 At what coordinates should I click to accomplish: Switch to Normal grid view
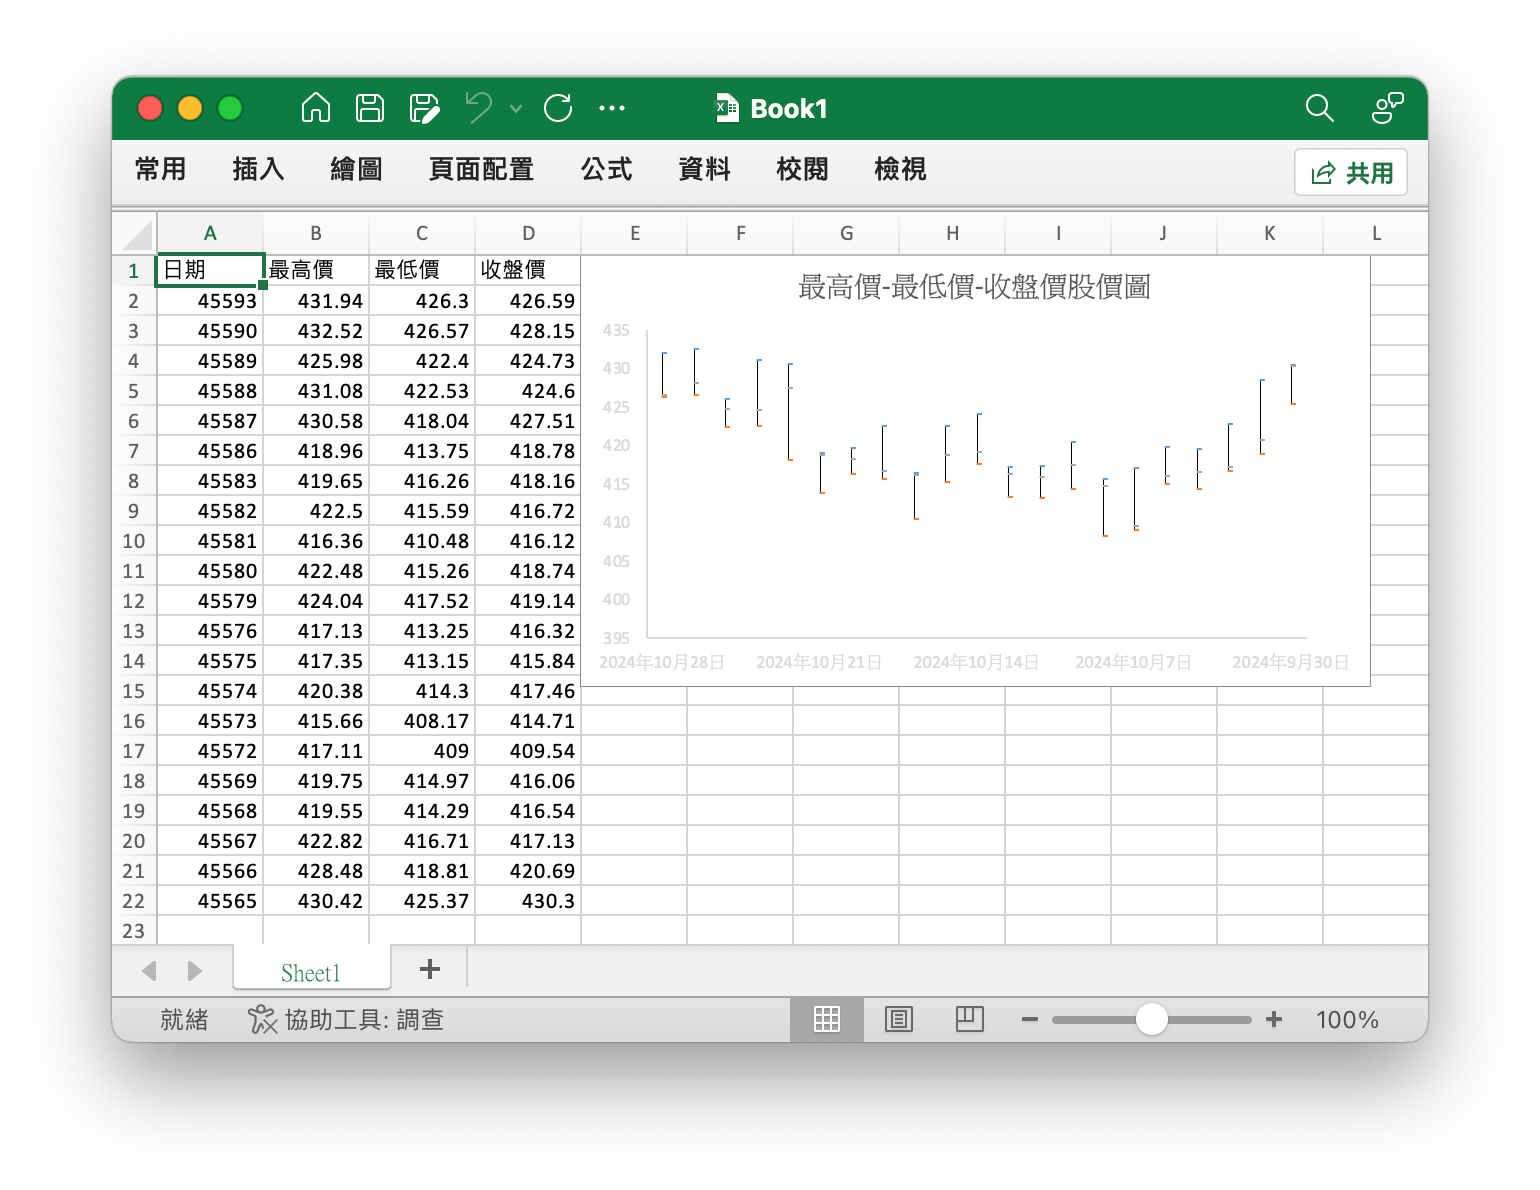[x=827, y=1019]
